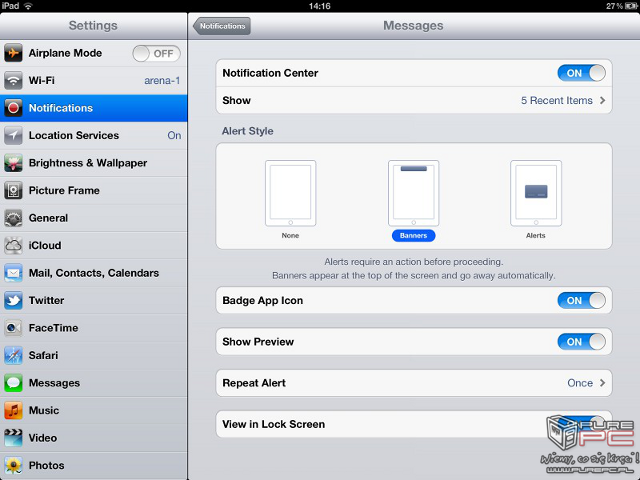Toggle the Show Preview switch off
The image size is (640, 480).
581,342
